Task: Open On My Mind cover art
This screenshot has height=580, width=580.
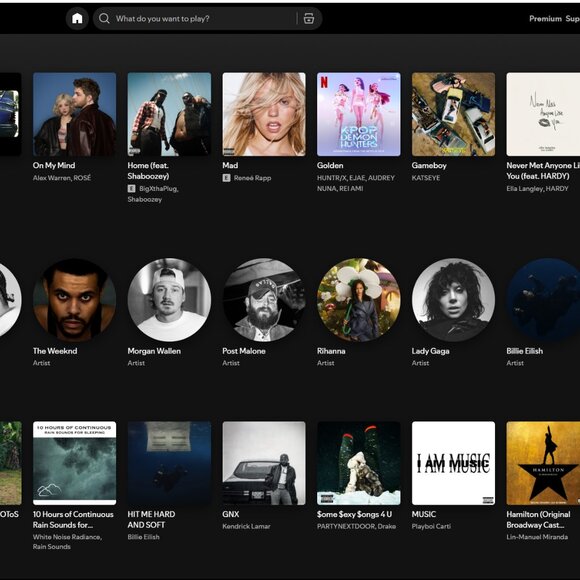Action: 74,114
